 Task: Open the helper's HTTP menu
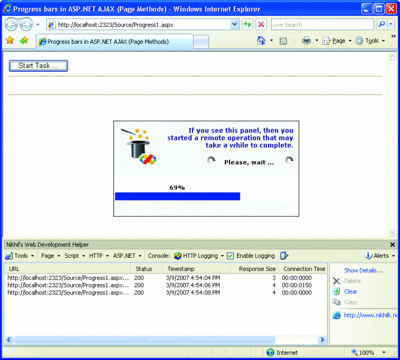99,256
